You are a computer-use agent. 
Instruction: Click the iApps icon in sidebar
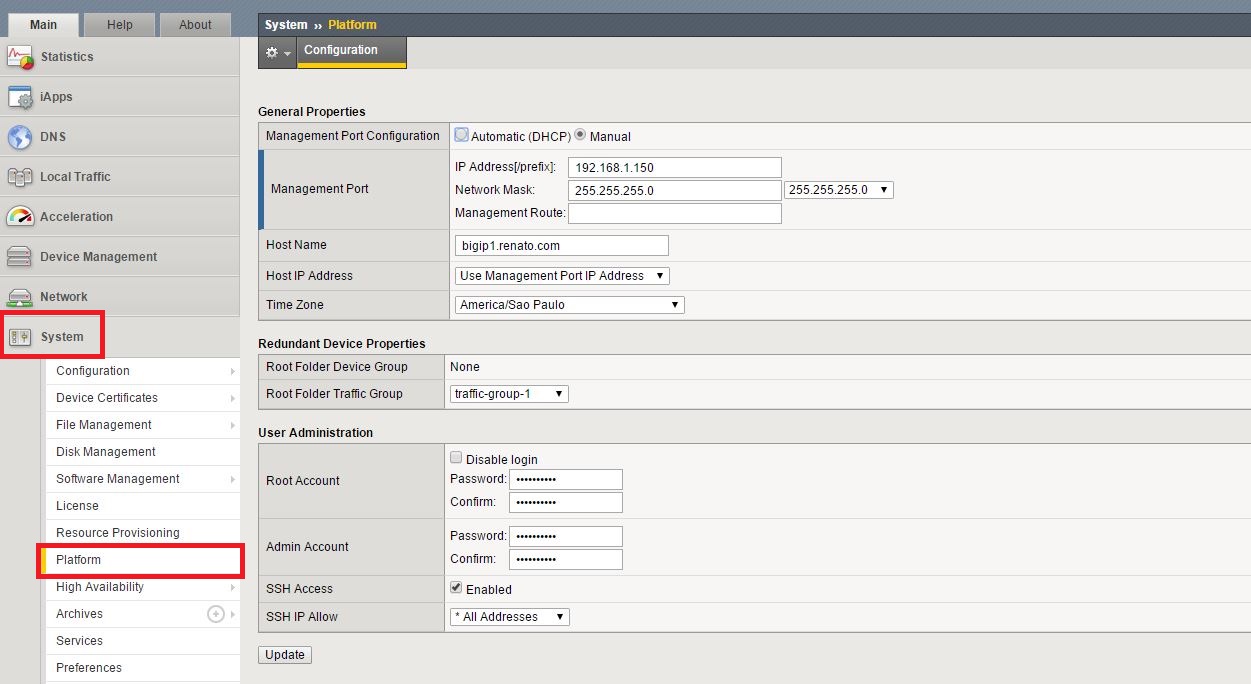pos(20,97)
